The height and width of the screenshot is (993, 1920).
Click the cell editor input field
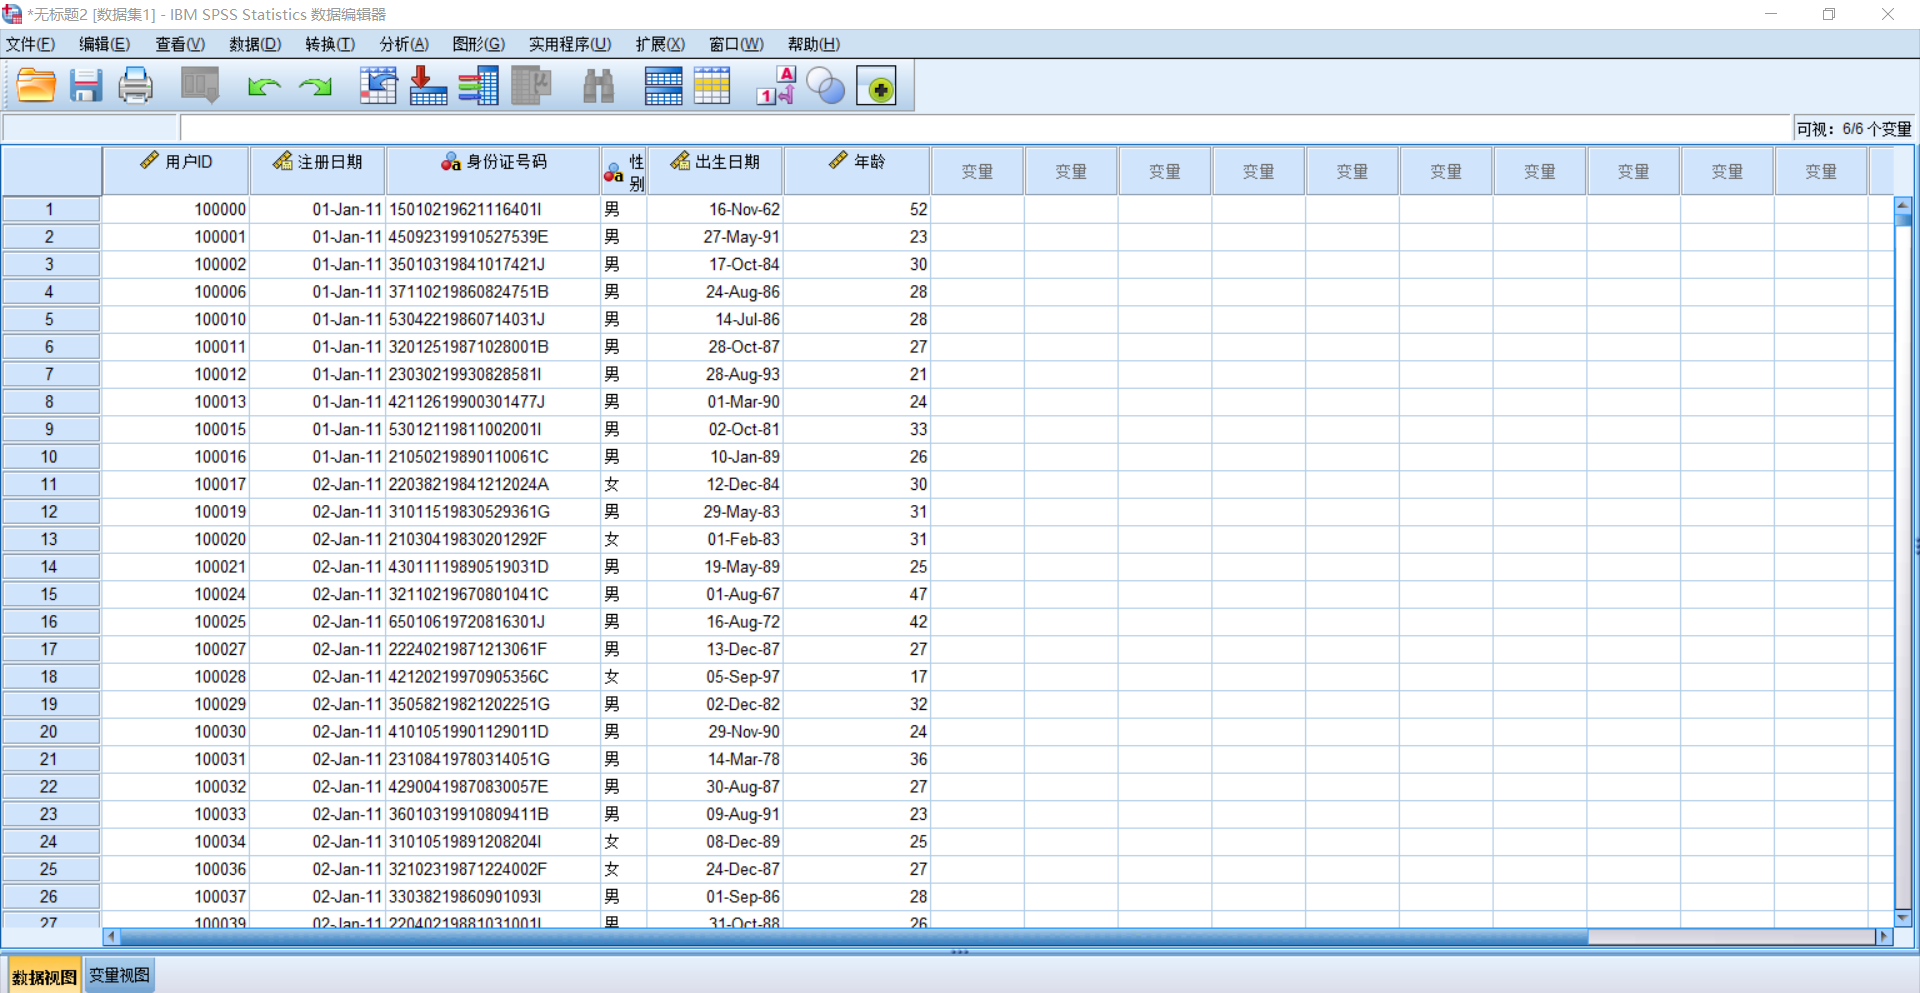(985, 128)
